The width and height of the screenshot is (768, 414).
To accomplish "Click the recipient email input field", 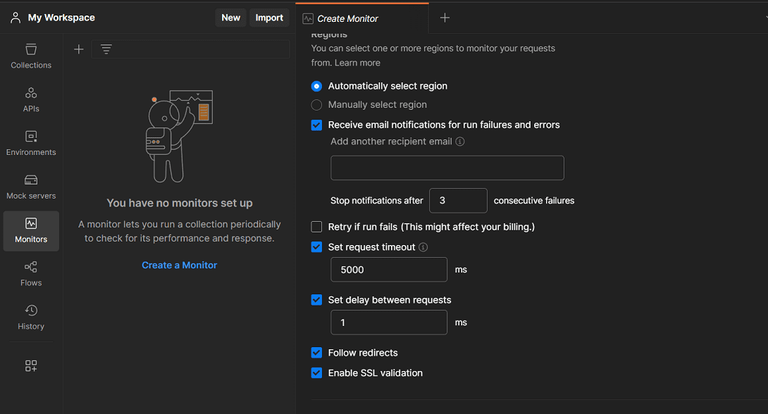I will tap(447, 168).
